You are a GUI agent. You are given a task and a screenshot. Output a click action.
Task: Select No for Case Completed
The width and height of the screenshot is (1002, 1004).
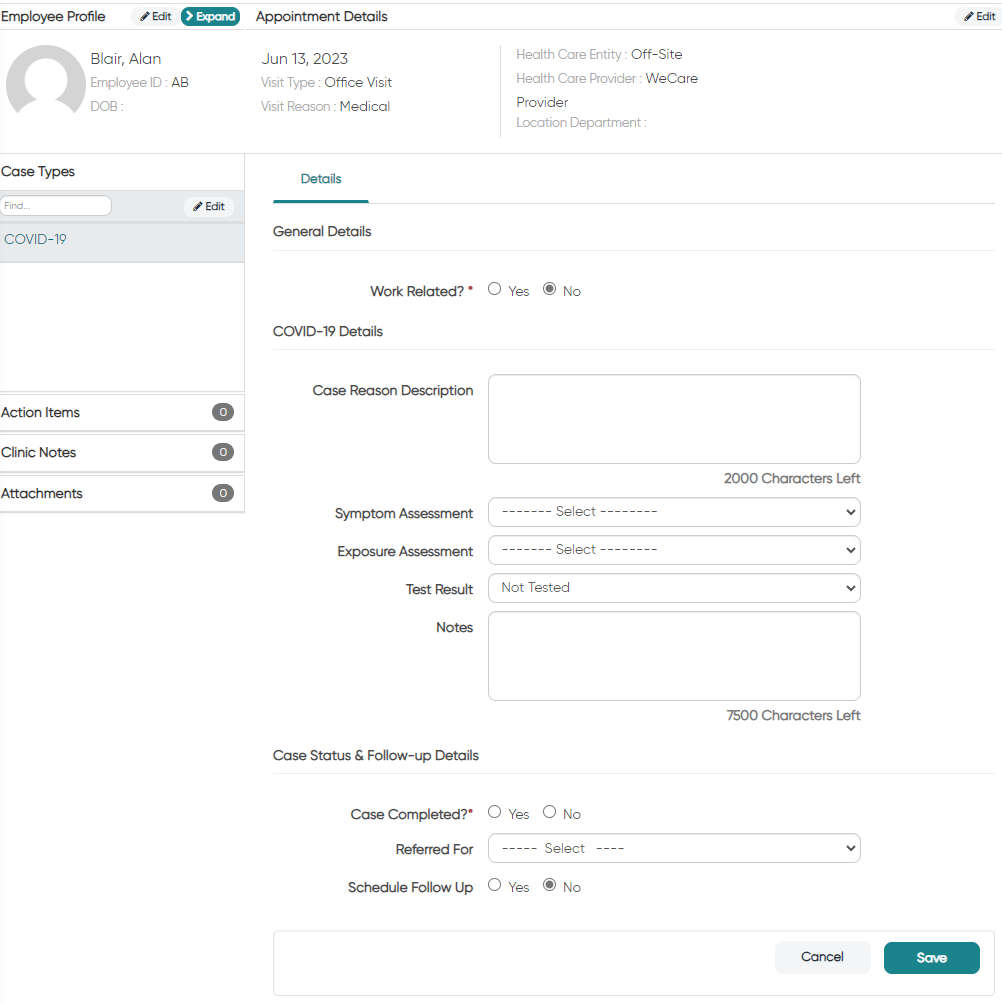click(x=549, y=812)
